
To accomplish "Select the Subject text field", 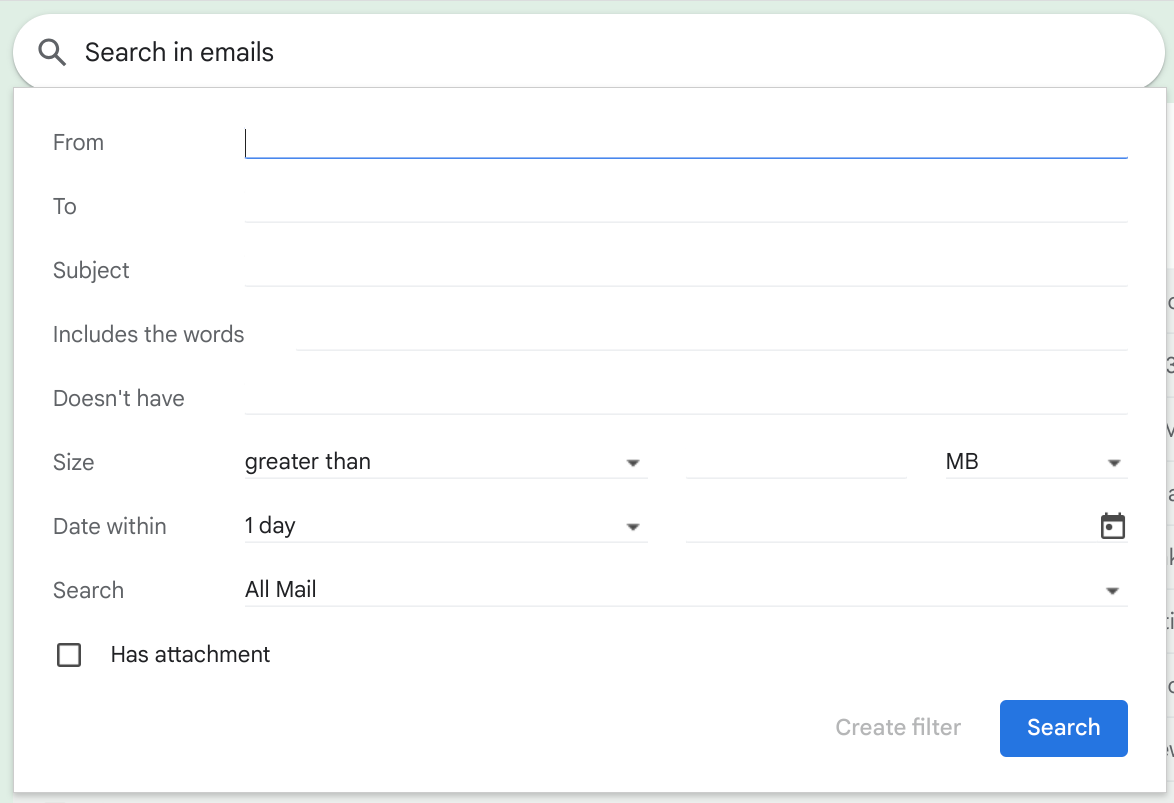I will (685, 271).
